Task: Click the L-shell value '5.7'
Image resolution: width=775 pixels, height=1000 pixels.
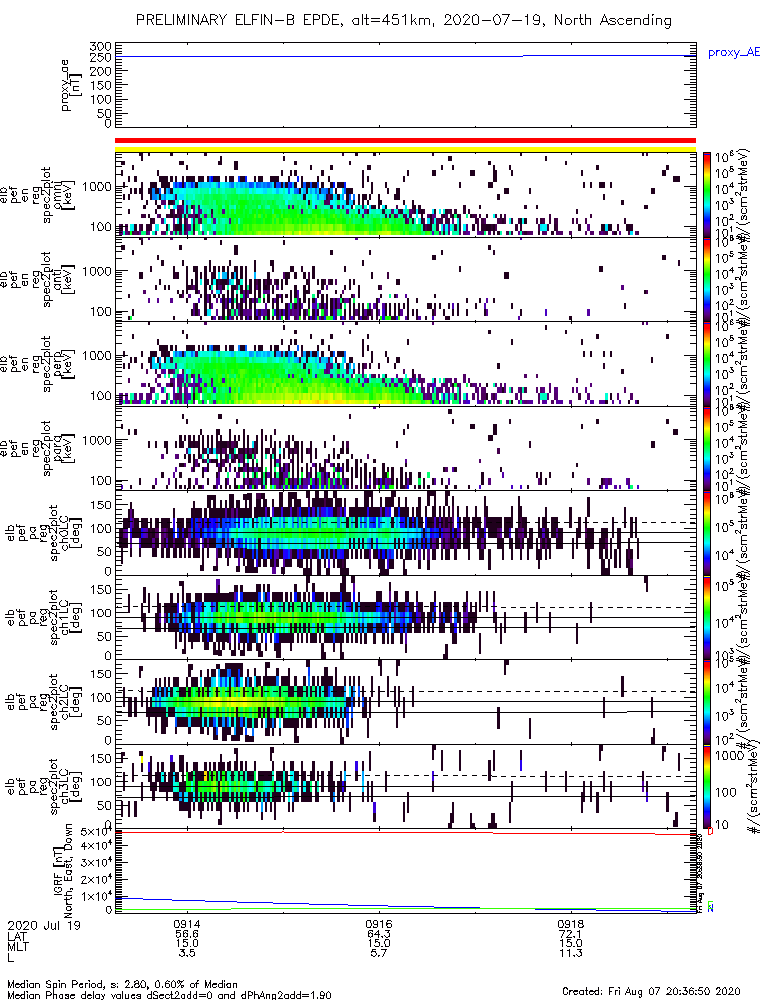Action: 379,953
